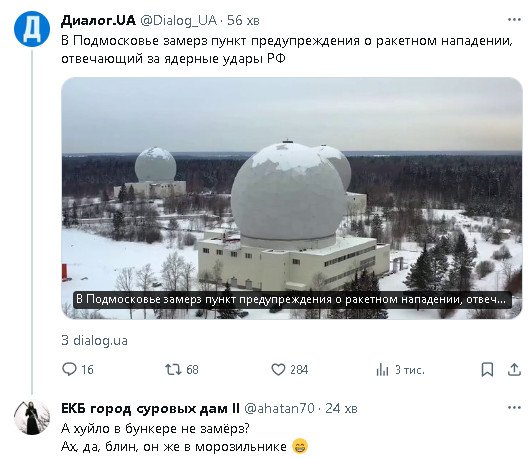Image resolution: width=531 pixels, height=459 pixels.
Task: Open the radar dome article image
Action: (x=292, y=198)
